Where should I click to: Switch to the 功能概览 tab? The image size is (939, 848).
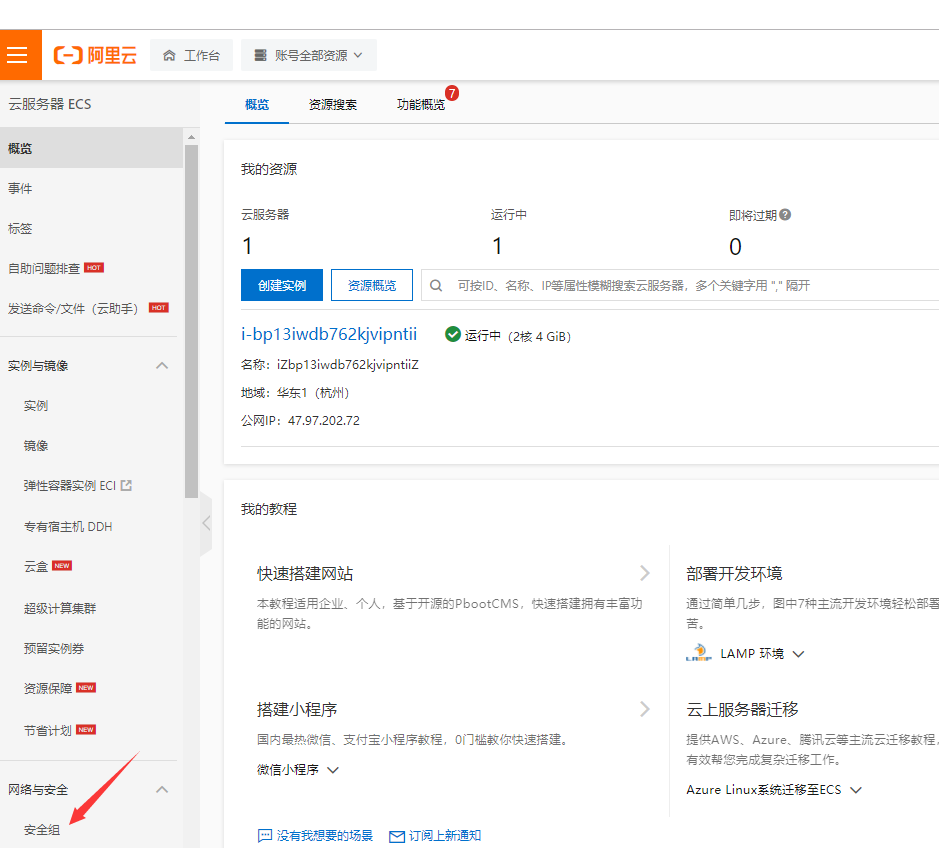pyautogui.click(x=421, y=105)
